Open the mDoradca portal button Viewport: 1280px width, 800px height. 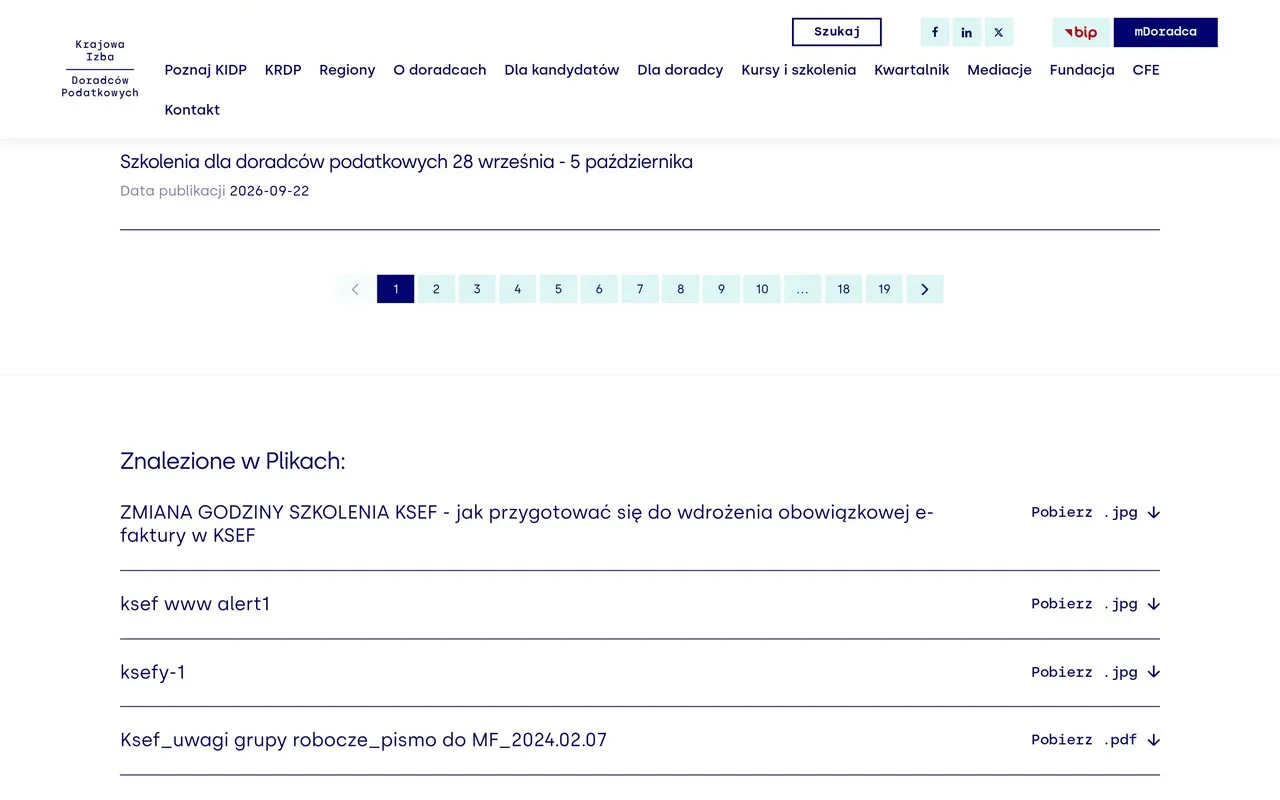click(1166, 32)
